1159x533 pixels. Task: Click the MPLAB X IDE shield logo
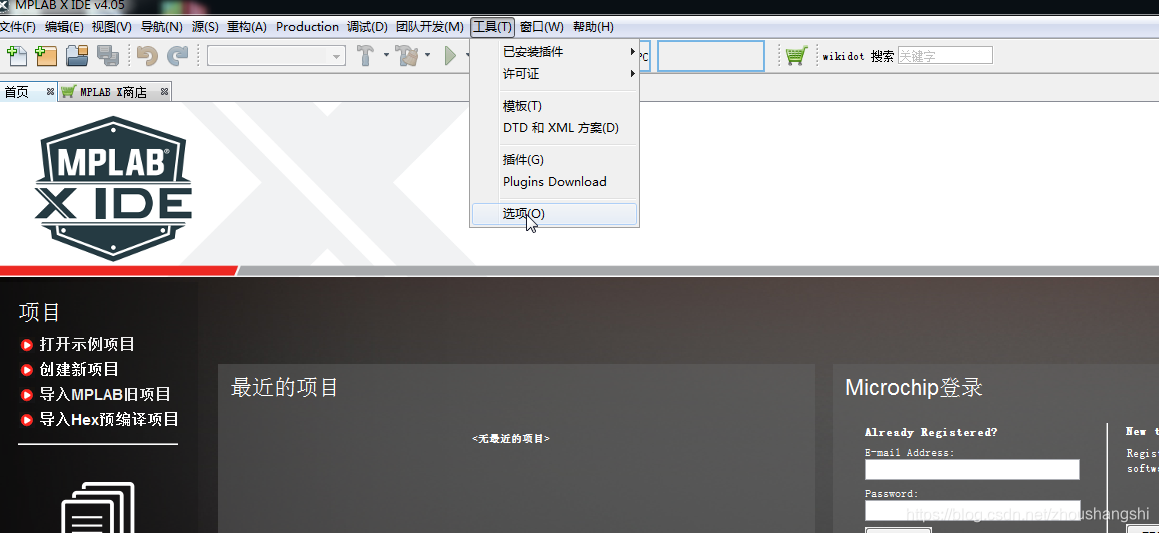click(113, 188)
